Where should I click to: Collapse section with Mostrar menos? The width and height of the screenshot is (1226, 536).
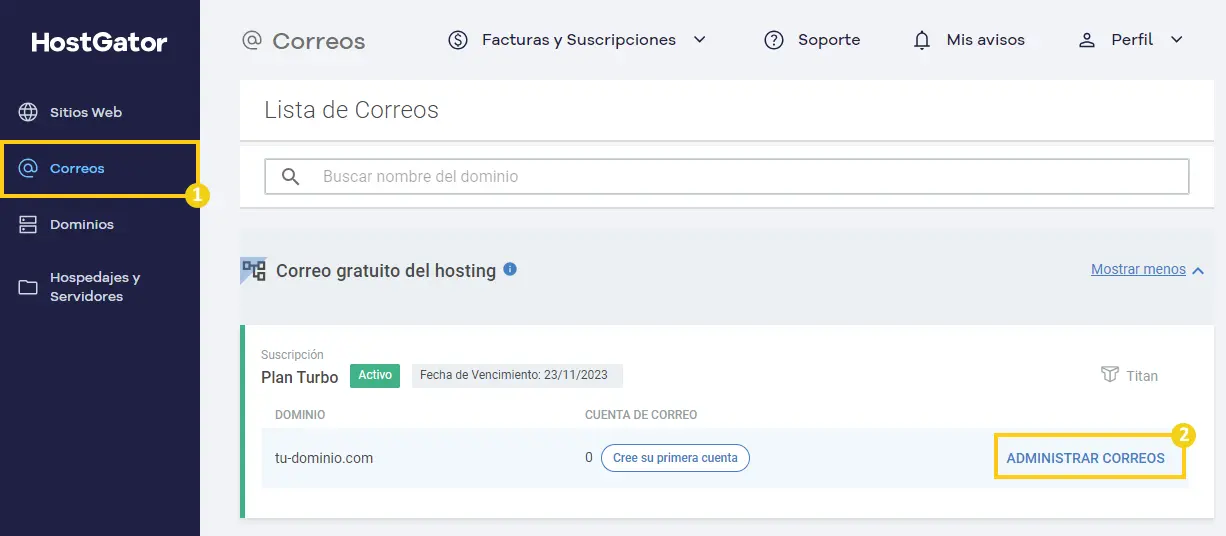[x=1147, y=269]
